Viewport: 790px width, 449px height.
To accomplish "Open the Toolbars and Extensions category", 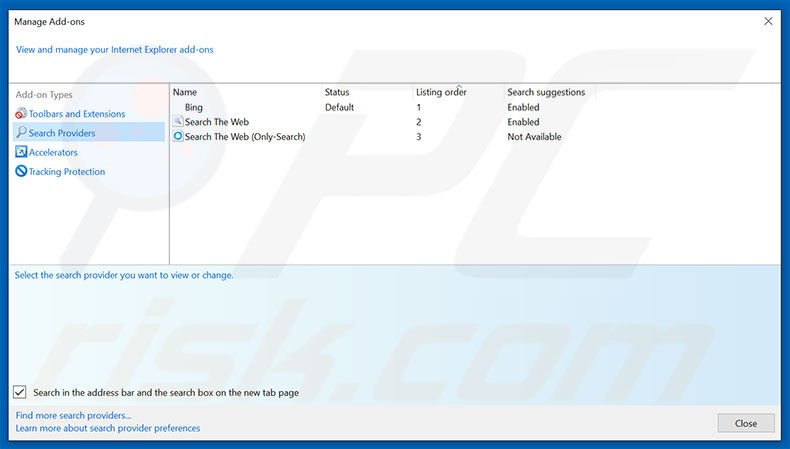I will [77, 114].
